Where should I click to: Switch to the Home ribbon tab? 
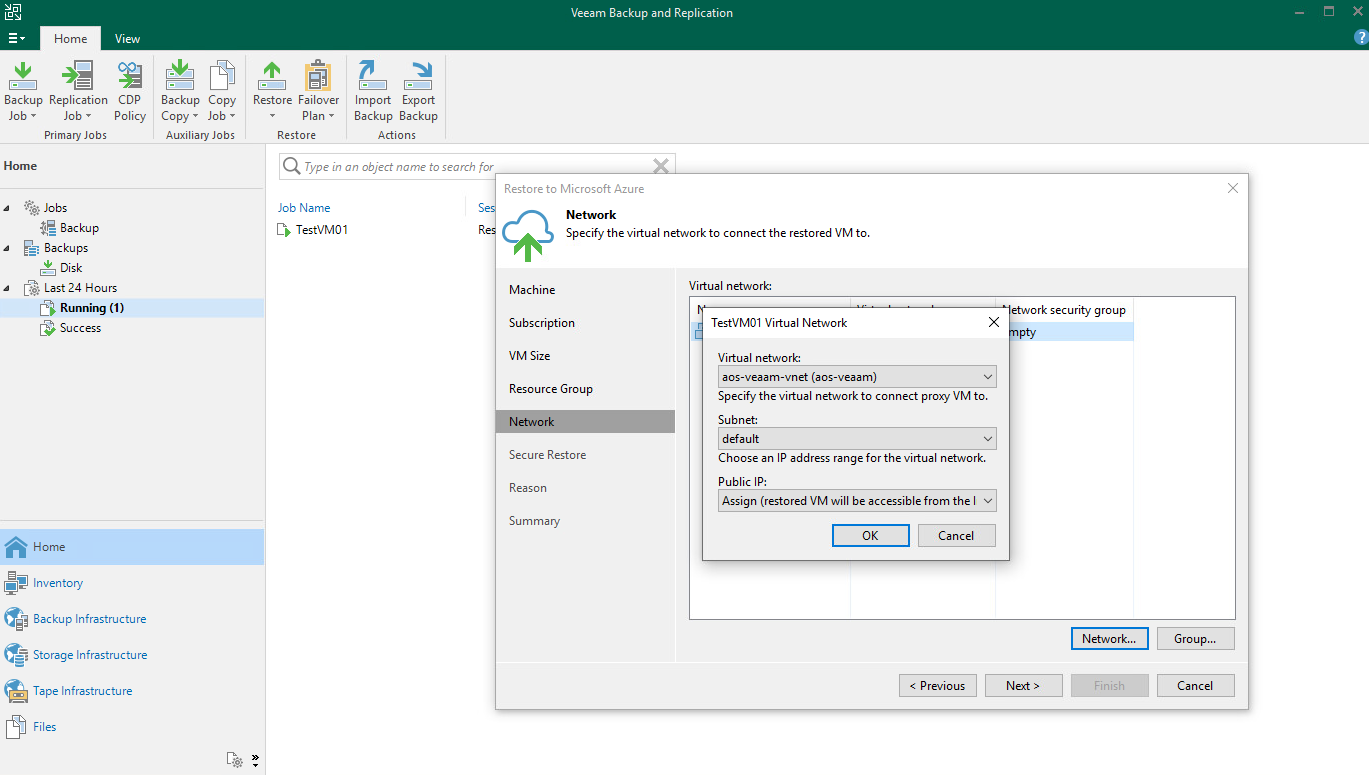pyautogui.click(x=70, y=39)
